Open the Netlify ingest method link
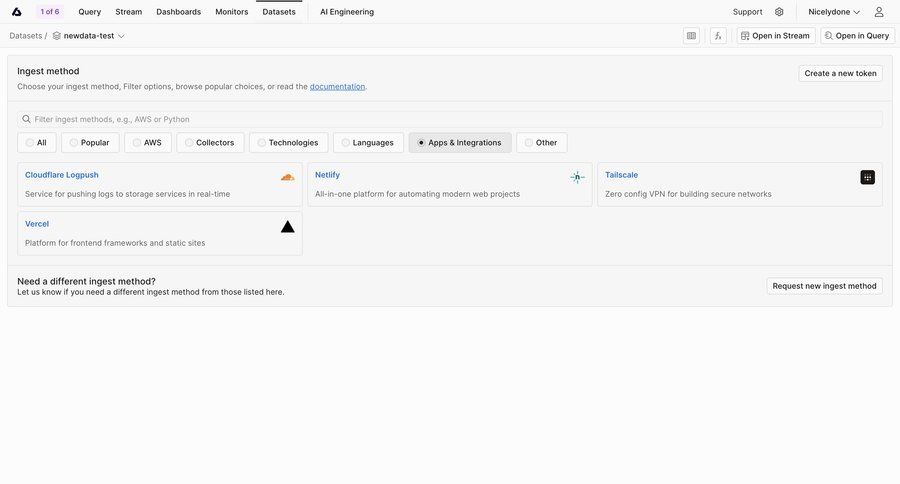This screenshot has width=900, height=484. click(x=327, y=175)
